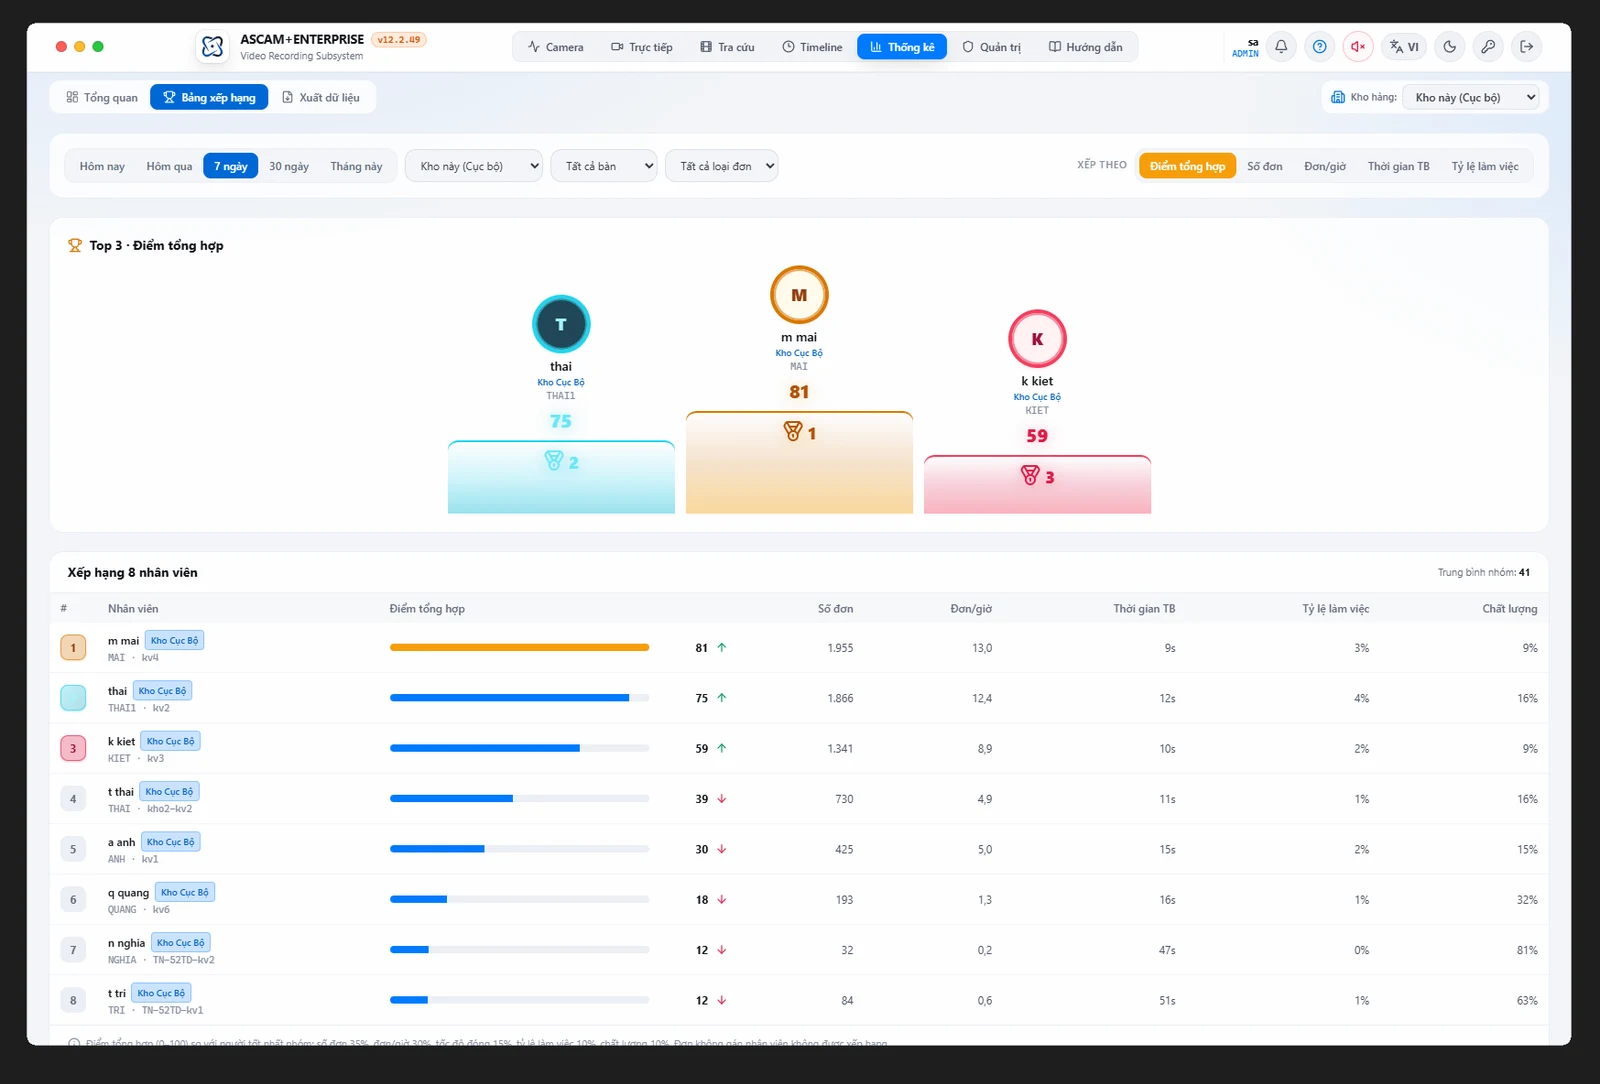Click the Kho Cục Bộ tag of q quang

pyautogui.click(x=185, y=892)
